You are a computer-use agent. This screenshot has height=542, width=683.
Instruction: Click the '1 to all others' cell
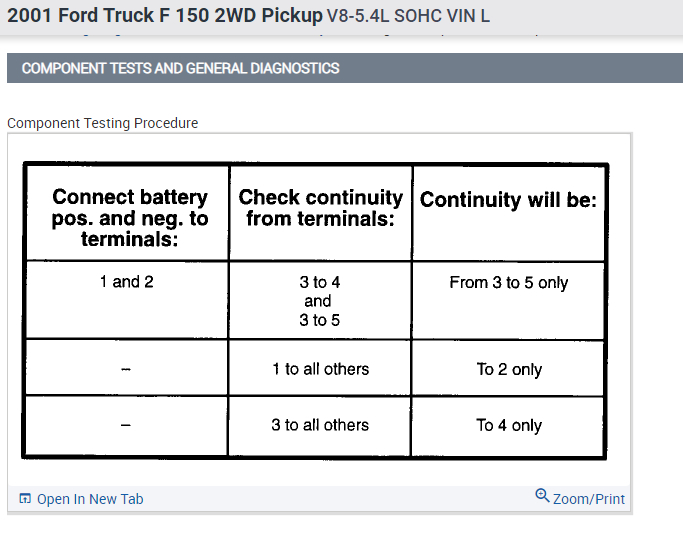[320, 369]
